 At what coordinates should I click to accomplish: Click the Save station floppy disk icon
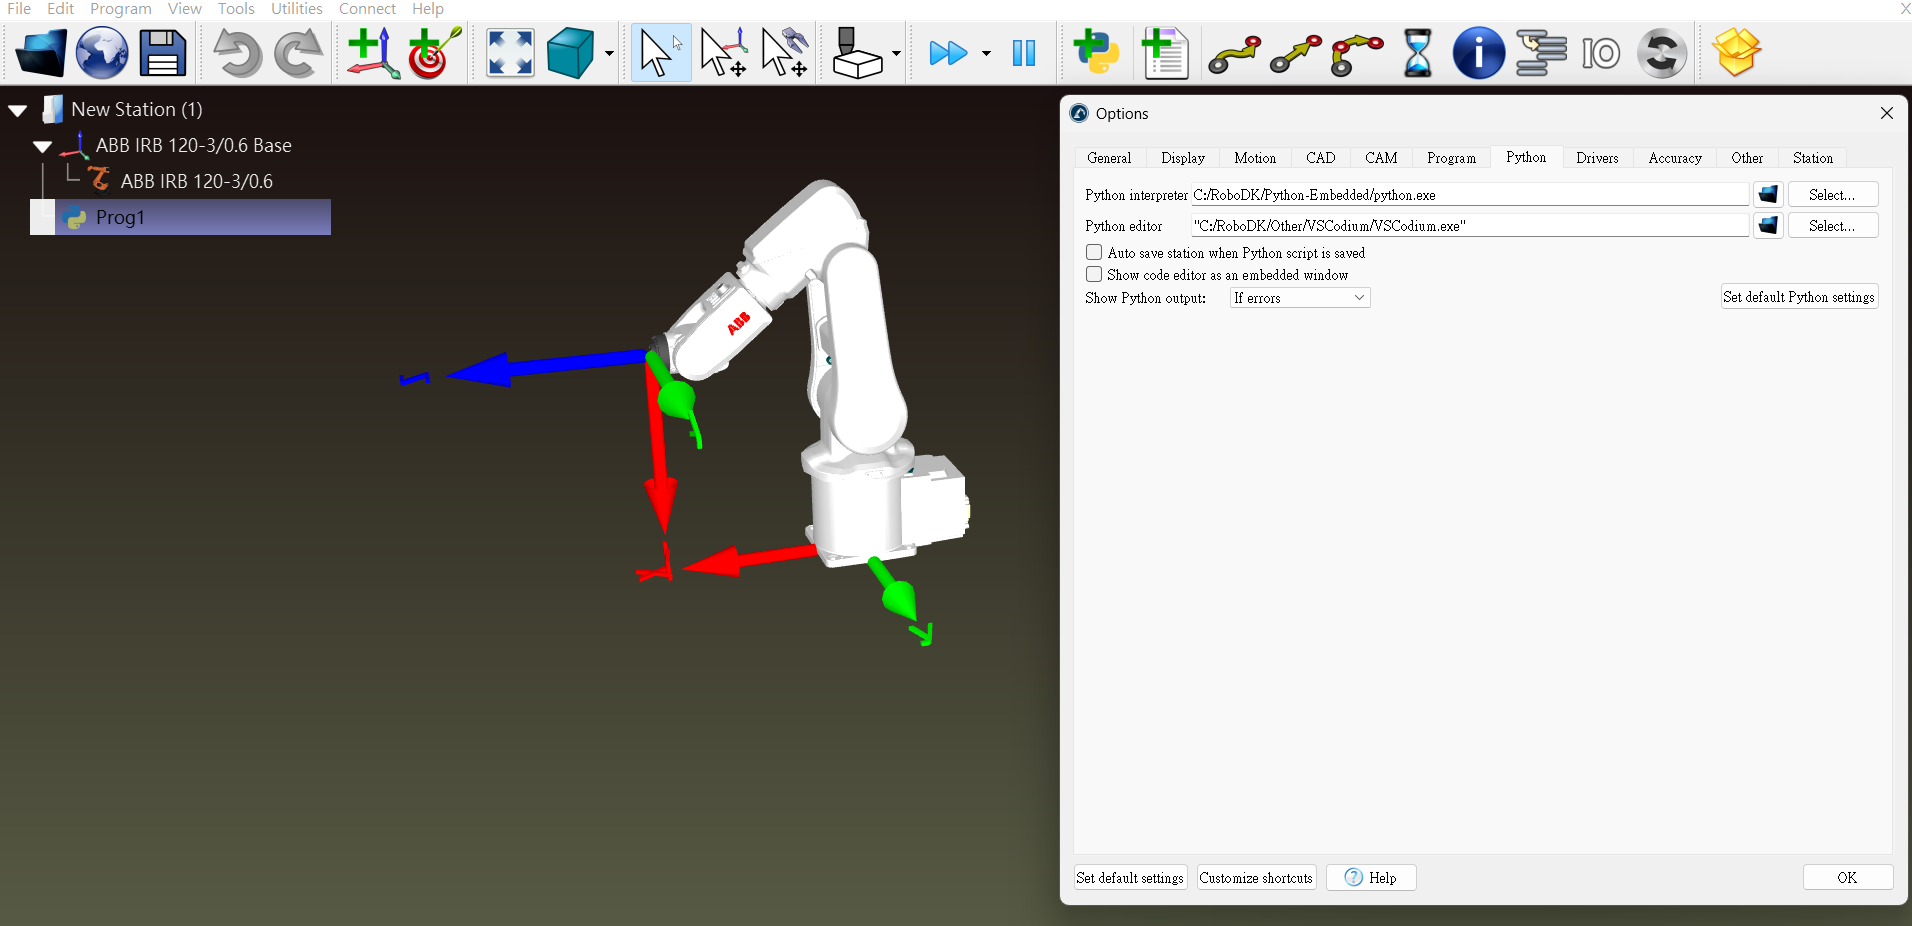(x=162, y=53)
